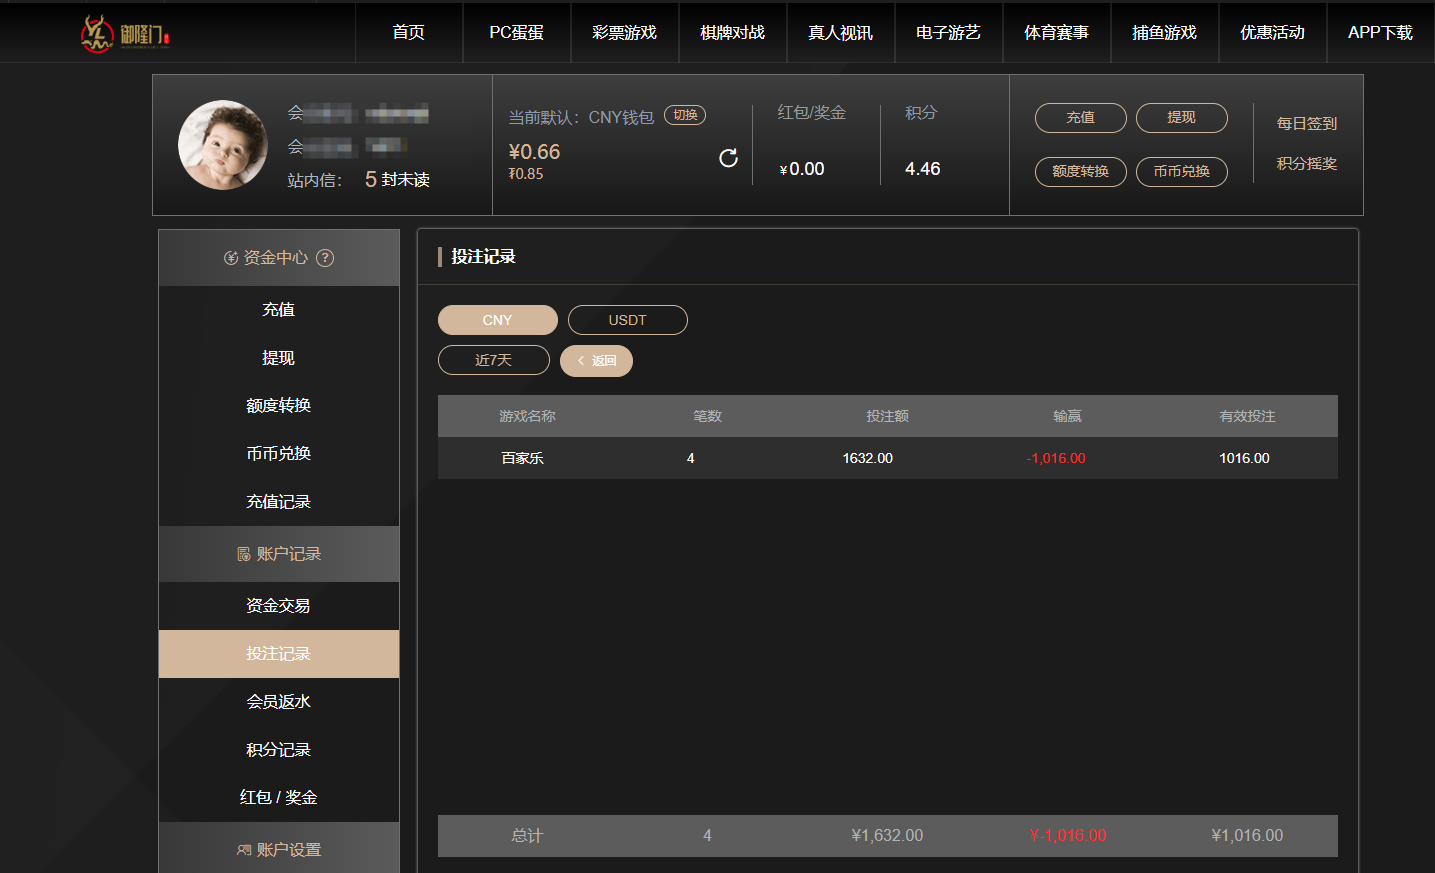
Task: Click 额度转换 button in the header panel
Action: [x=1081, y=172]
